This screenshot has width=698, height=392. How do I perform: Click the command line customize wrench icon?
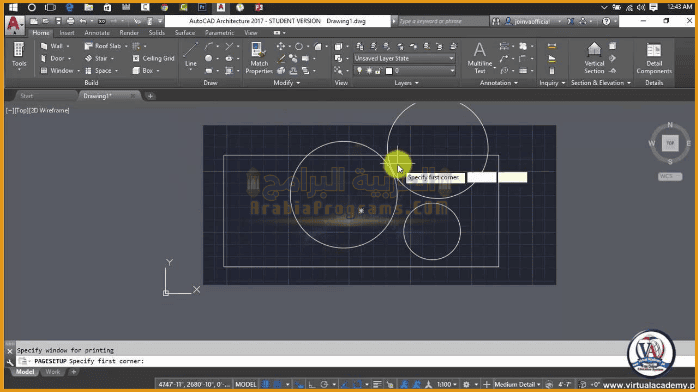pos(10,362)
